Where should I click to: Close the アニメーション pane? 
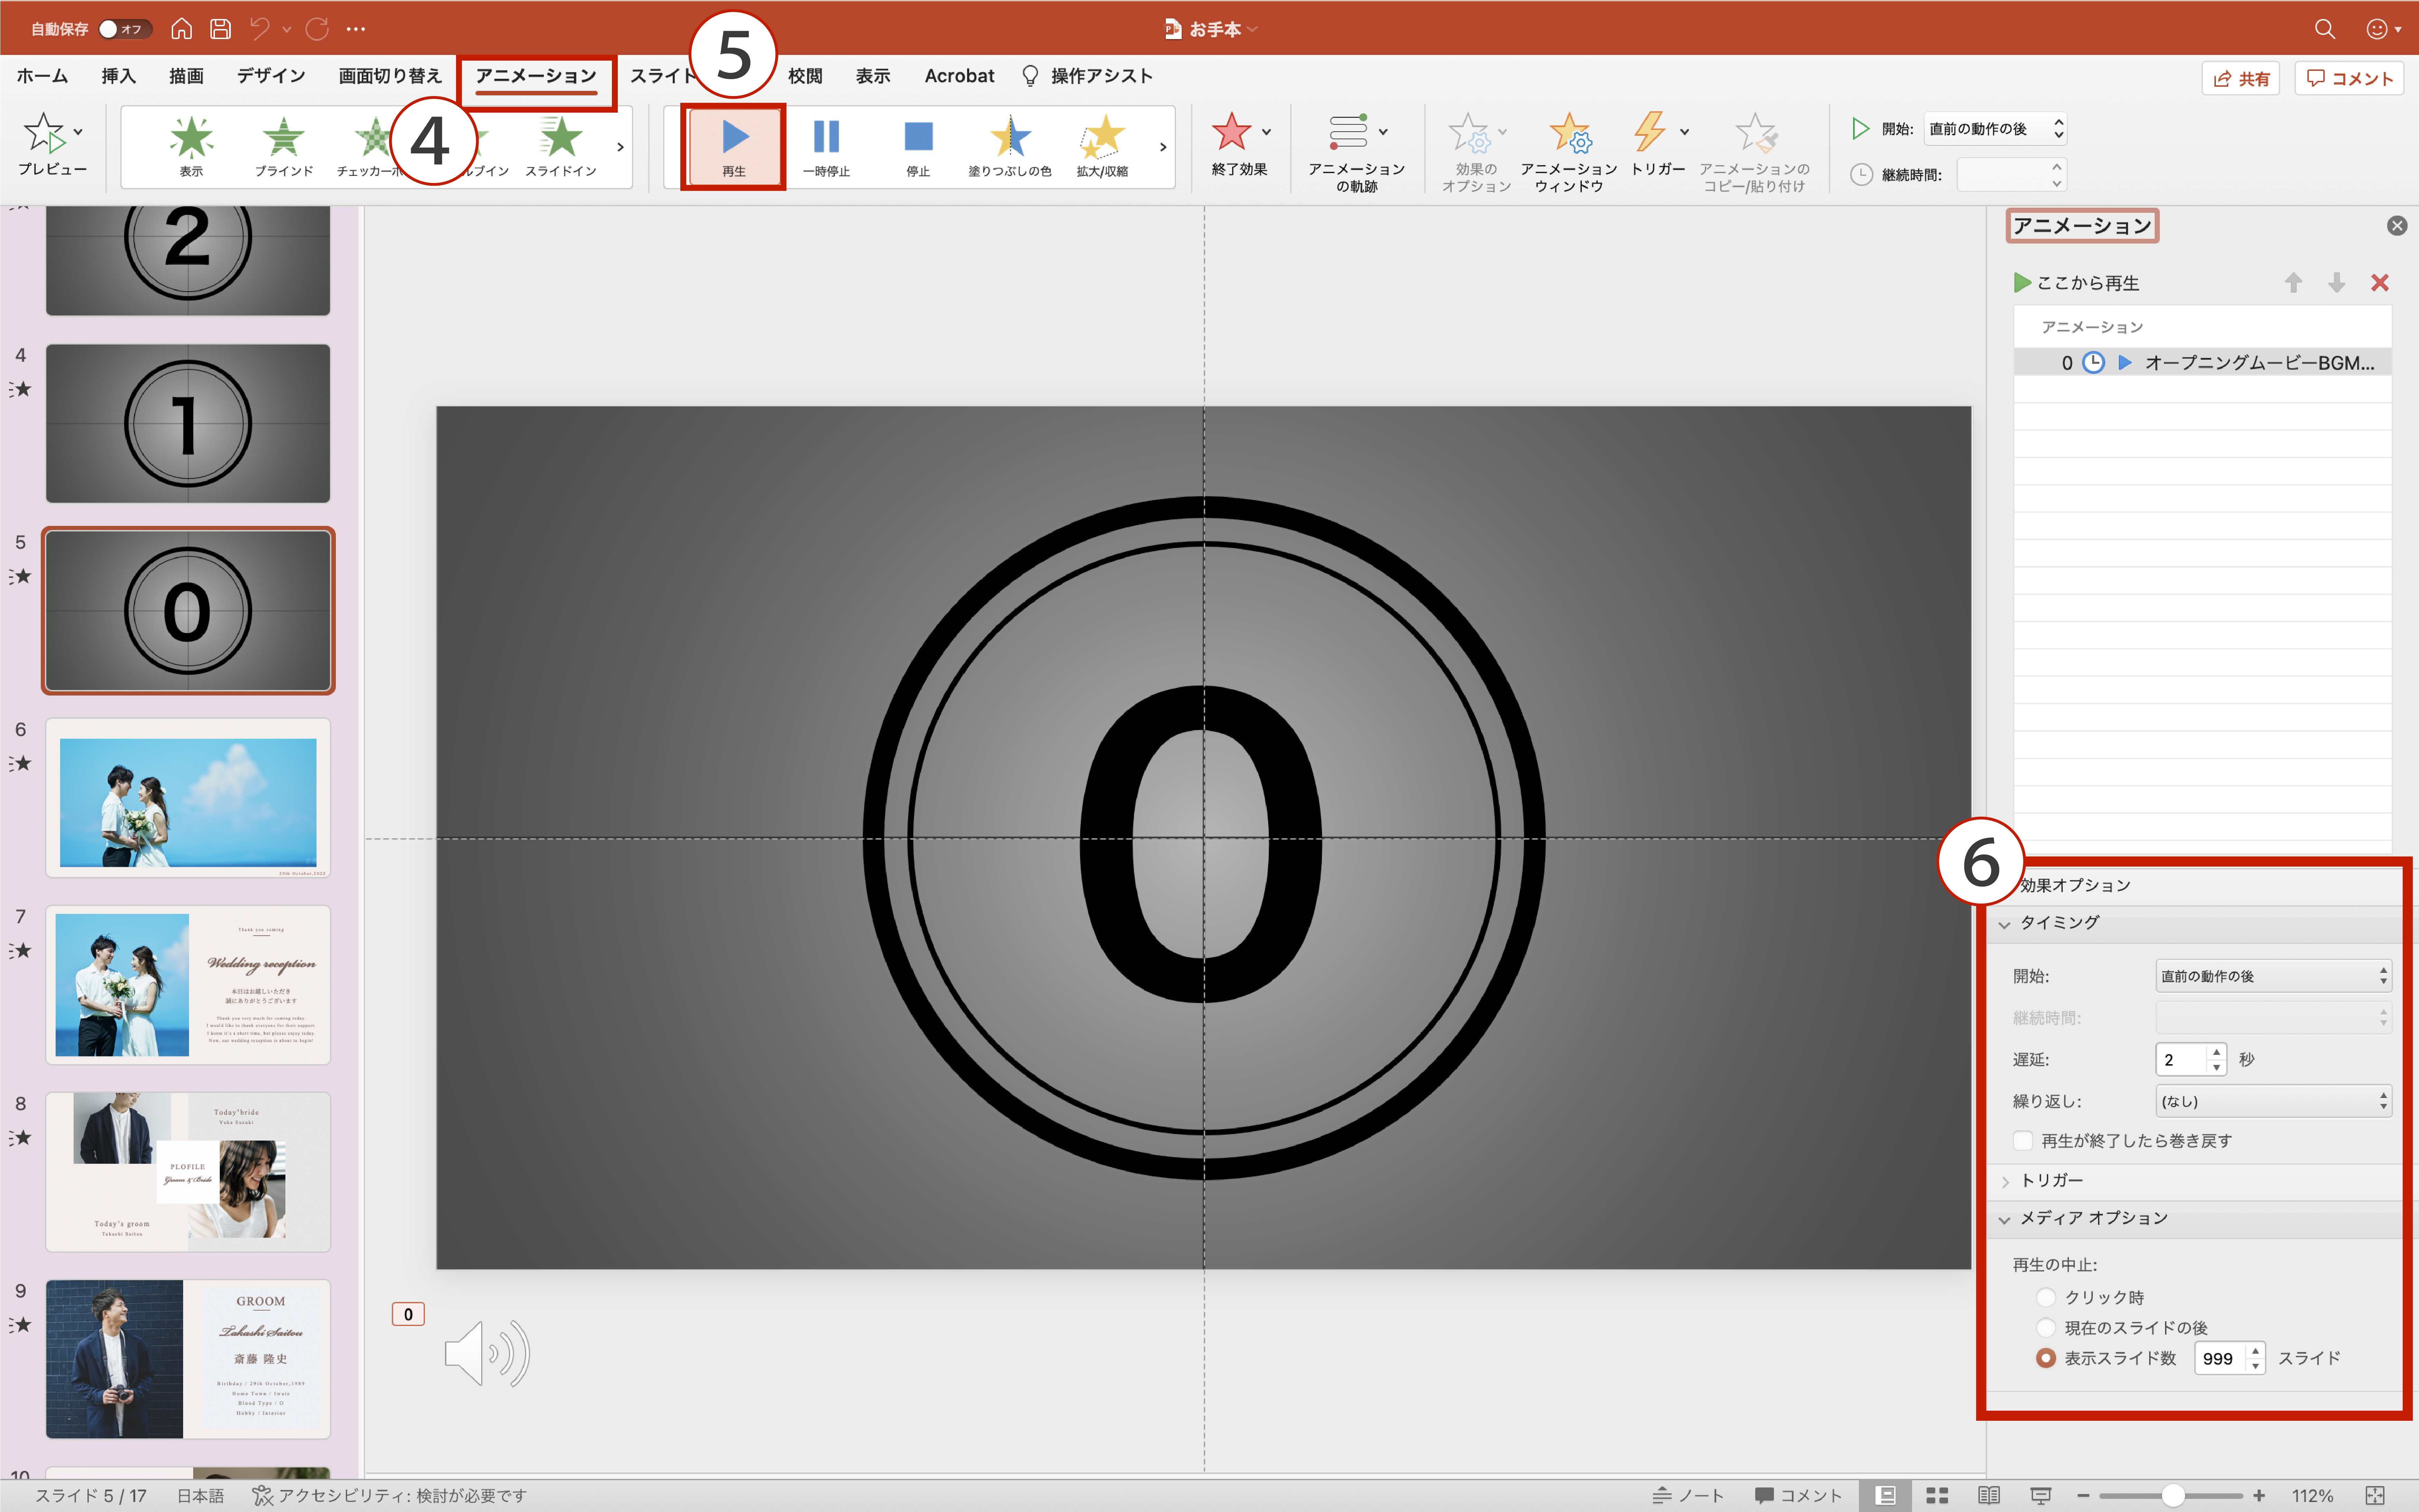click(2397, 226)
